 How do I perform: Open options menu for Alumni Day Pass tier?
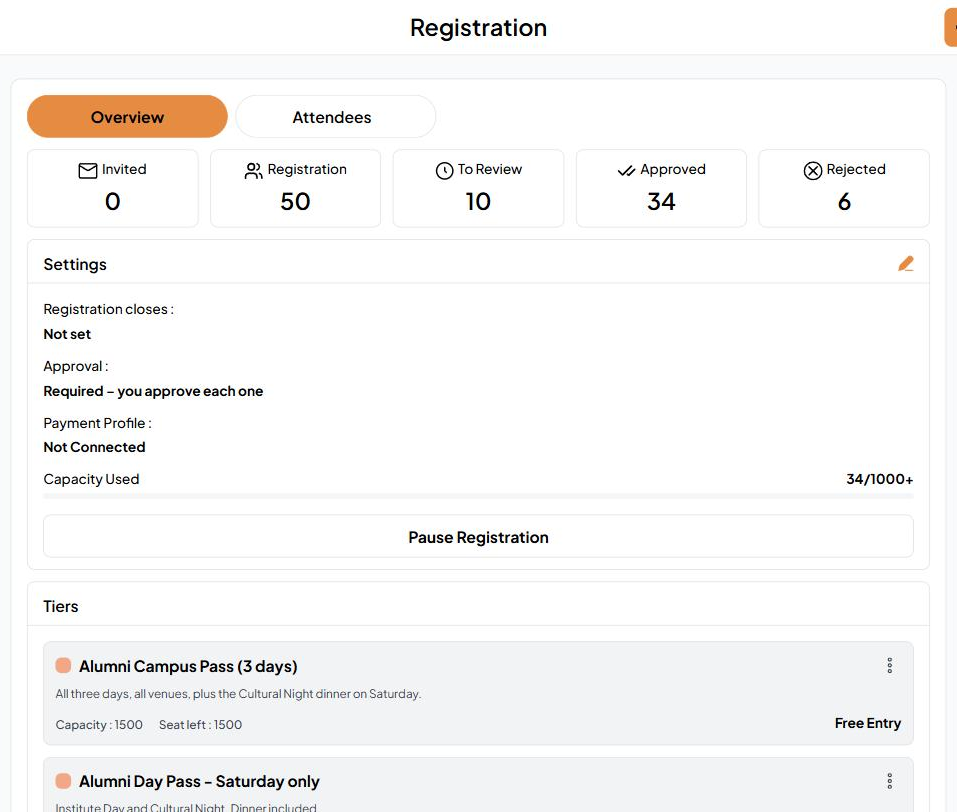click(889, 781)
